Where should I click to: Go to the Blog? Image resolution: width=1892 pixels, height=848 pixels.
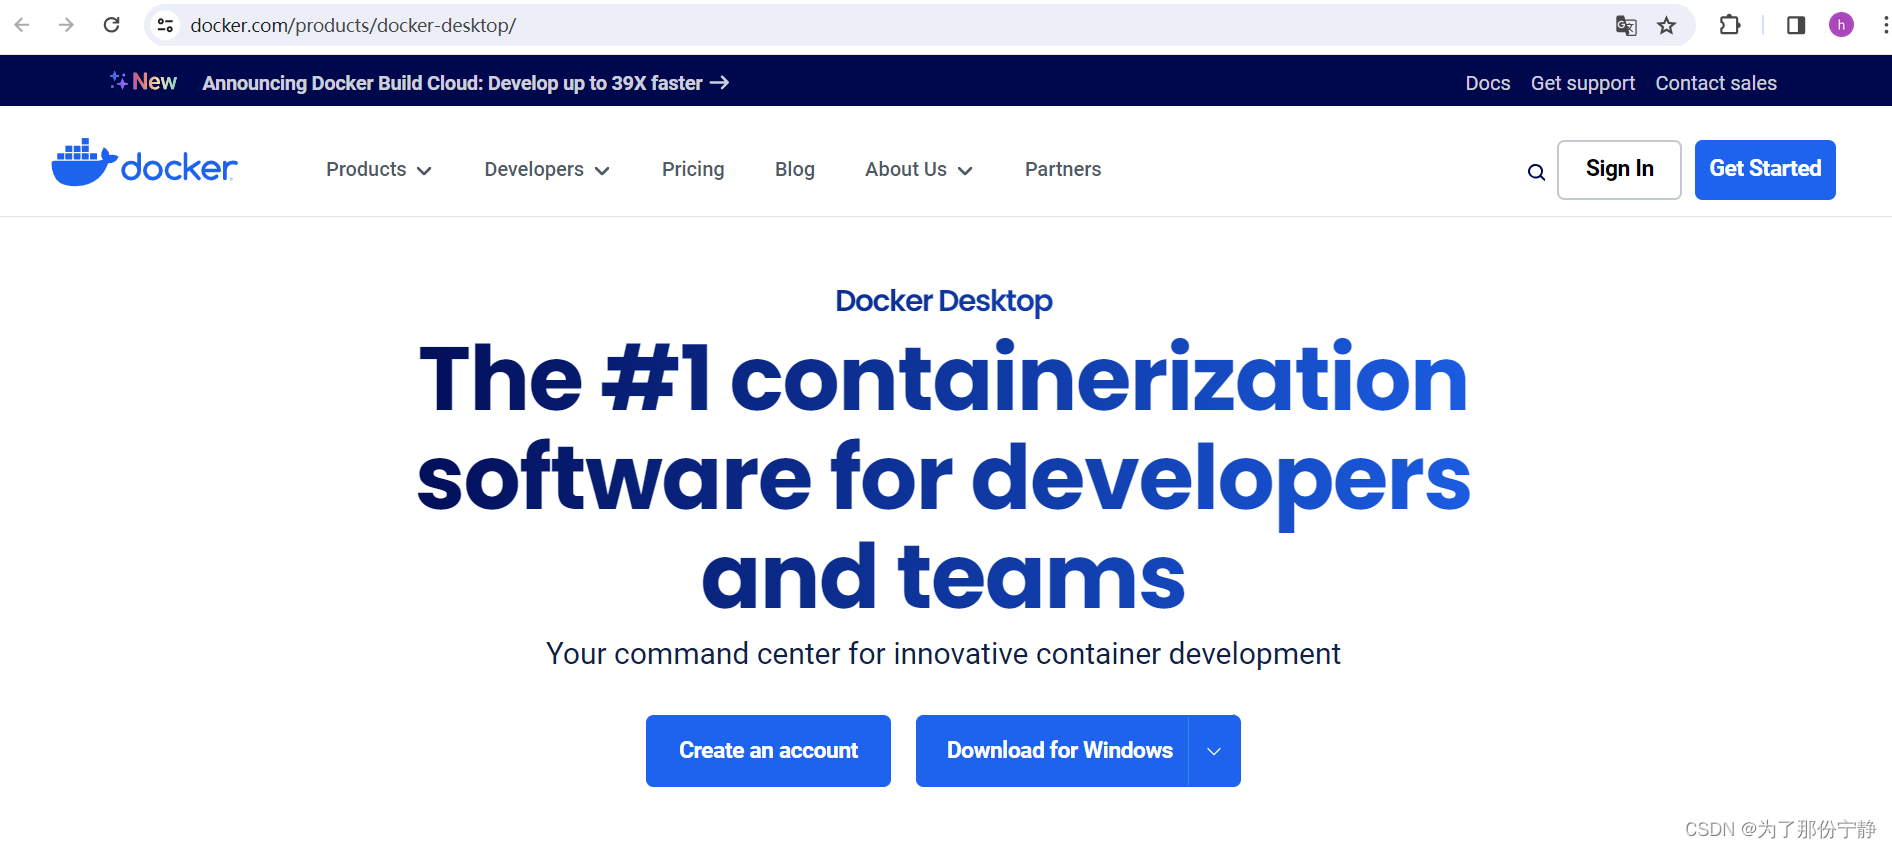[x=795, y=169]
